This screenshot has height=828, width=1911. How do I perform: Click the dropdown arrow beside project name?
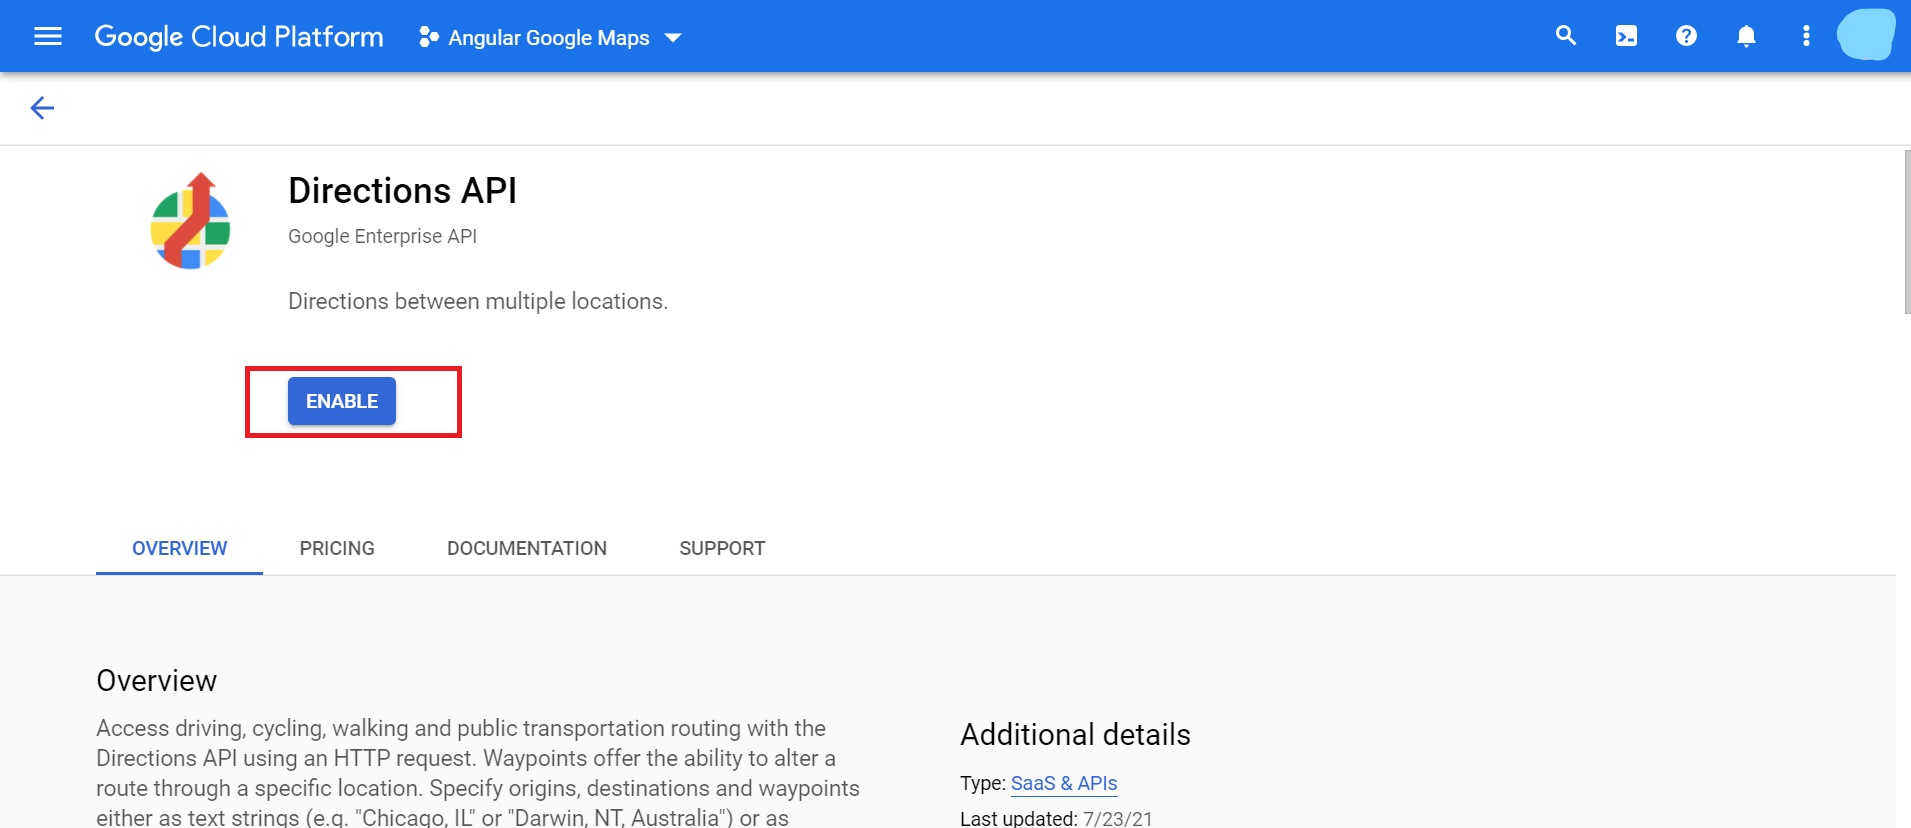pyautogui.click(x=673, y=38)
